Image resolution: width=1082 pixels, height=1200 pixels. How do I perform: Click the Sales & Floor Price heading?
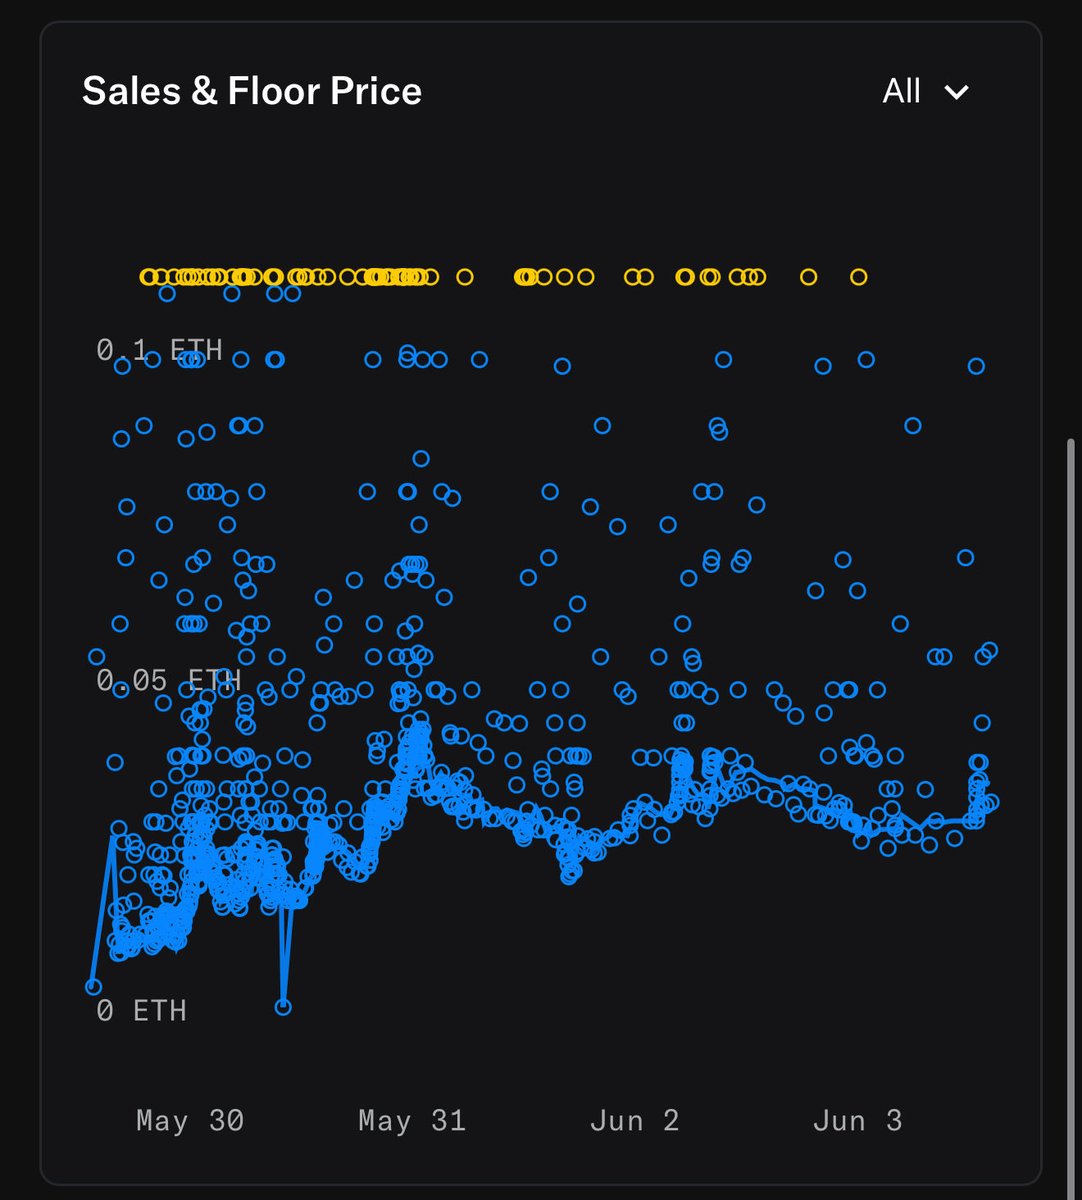pos(252,91)
